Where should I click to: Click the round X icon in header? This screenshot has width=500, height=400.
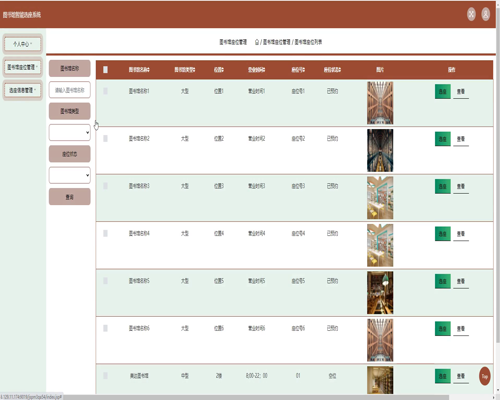tap(471, 14)
